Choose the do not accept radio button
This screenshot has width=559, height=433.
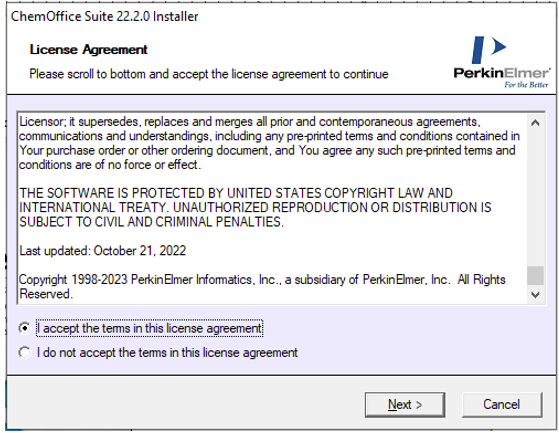pyautogui.click(x=24, y=352)
